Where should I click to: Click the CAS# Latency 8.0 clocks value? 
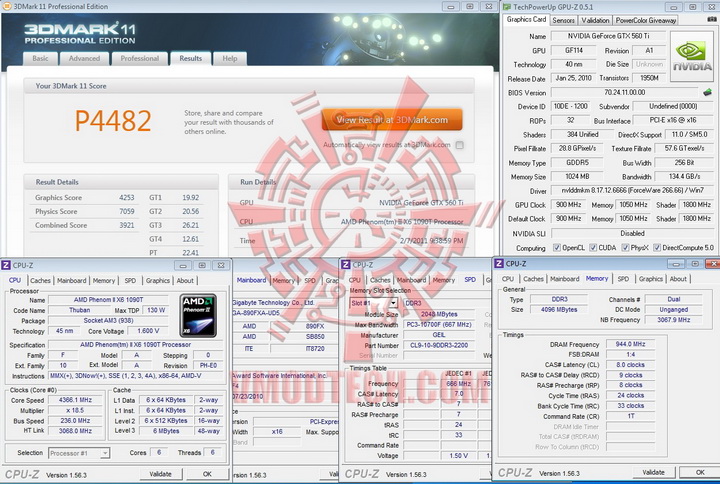[630, 365]
